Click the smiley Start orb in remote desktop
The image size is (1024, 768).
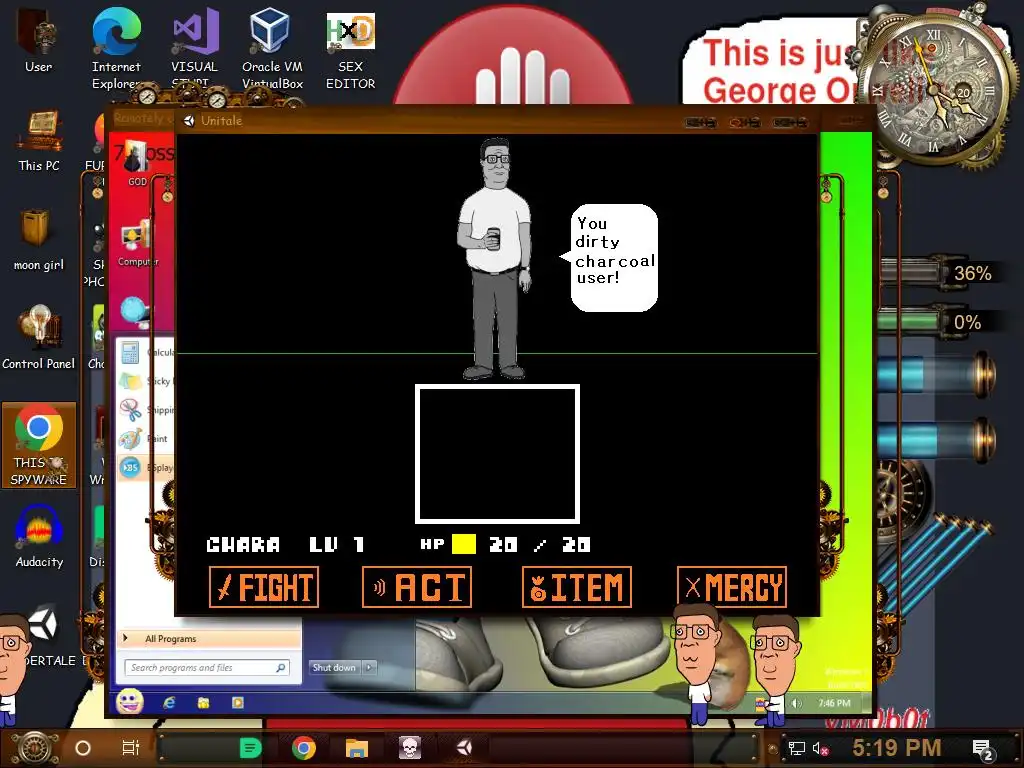pyautogui.click(x=130, y=702)
